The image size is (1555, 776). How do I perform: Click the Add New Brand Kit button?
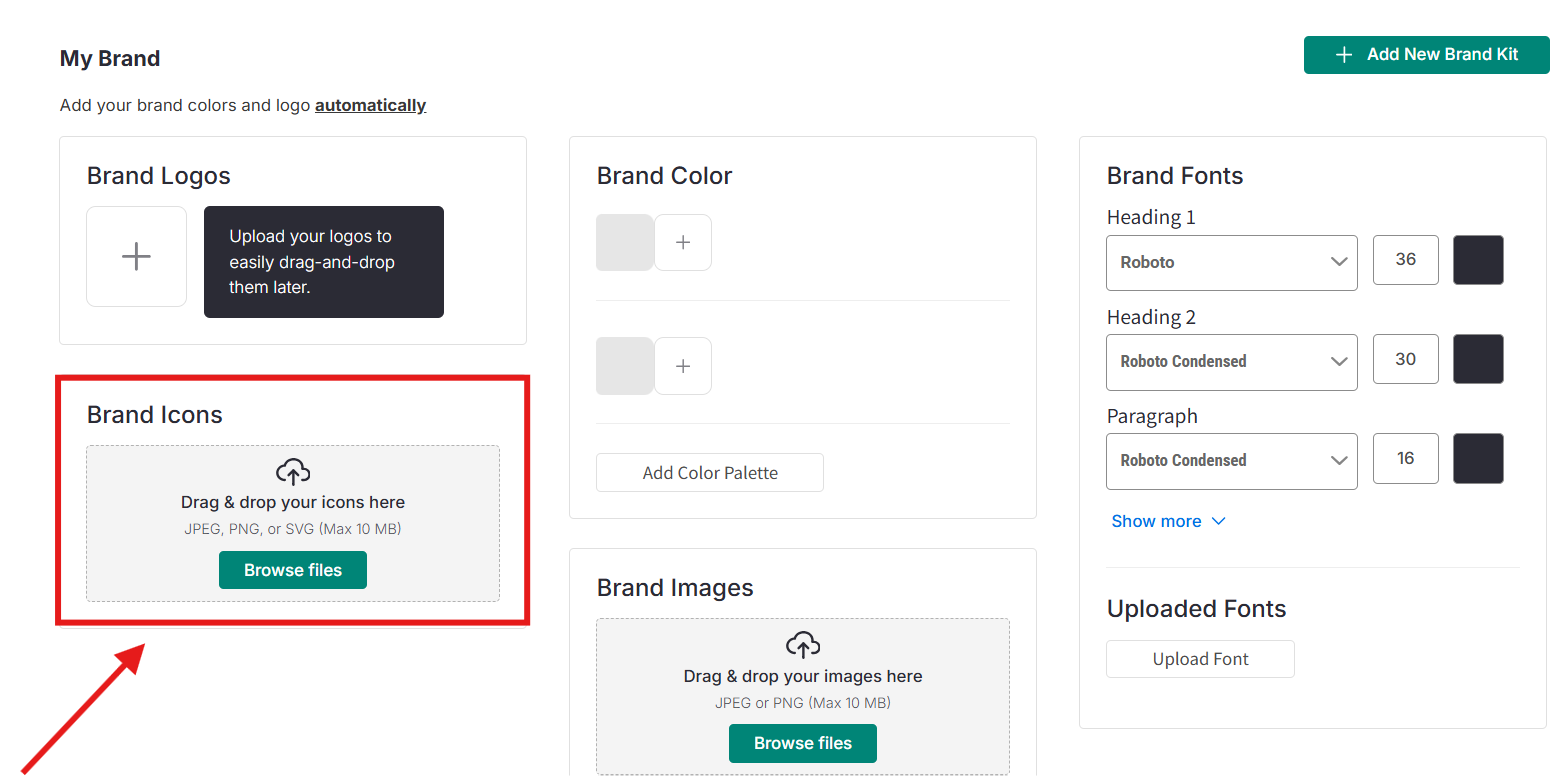click(1426, 55)
